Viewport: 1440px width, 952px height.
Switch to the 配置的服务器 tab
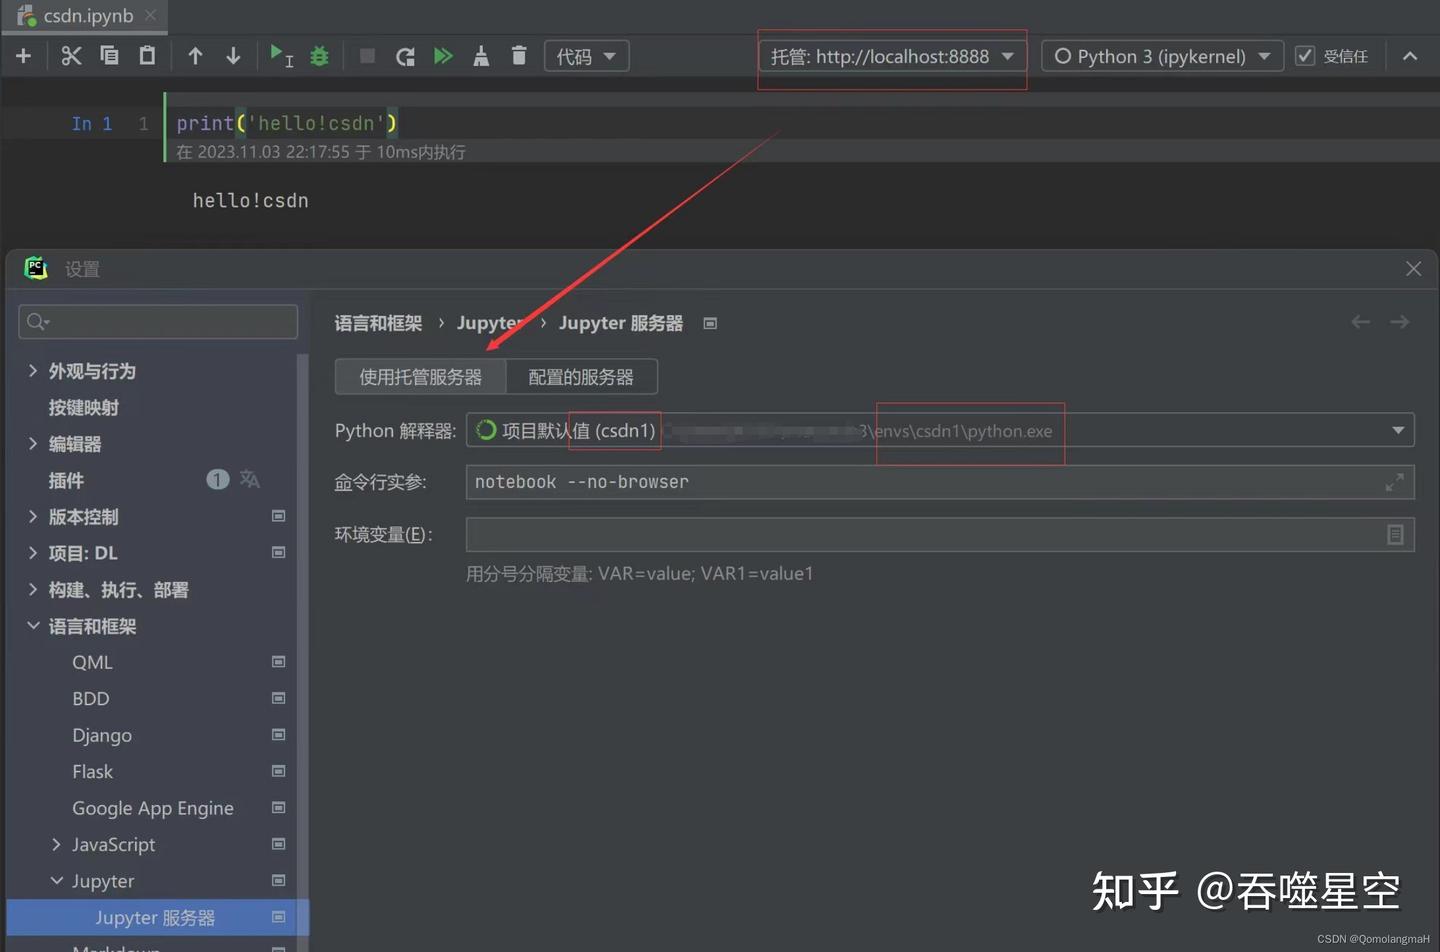[x=581, y=376]
